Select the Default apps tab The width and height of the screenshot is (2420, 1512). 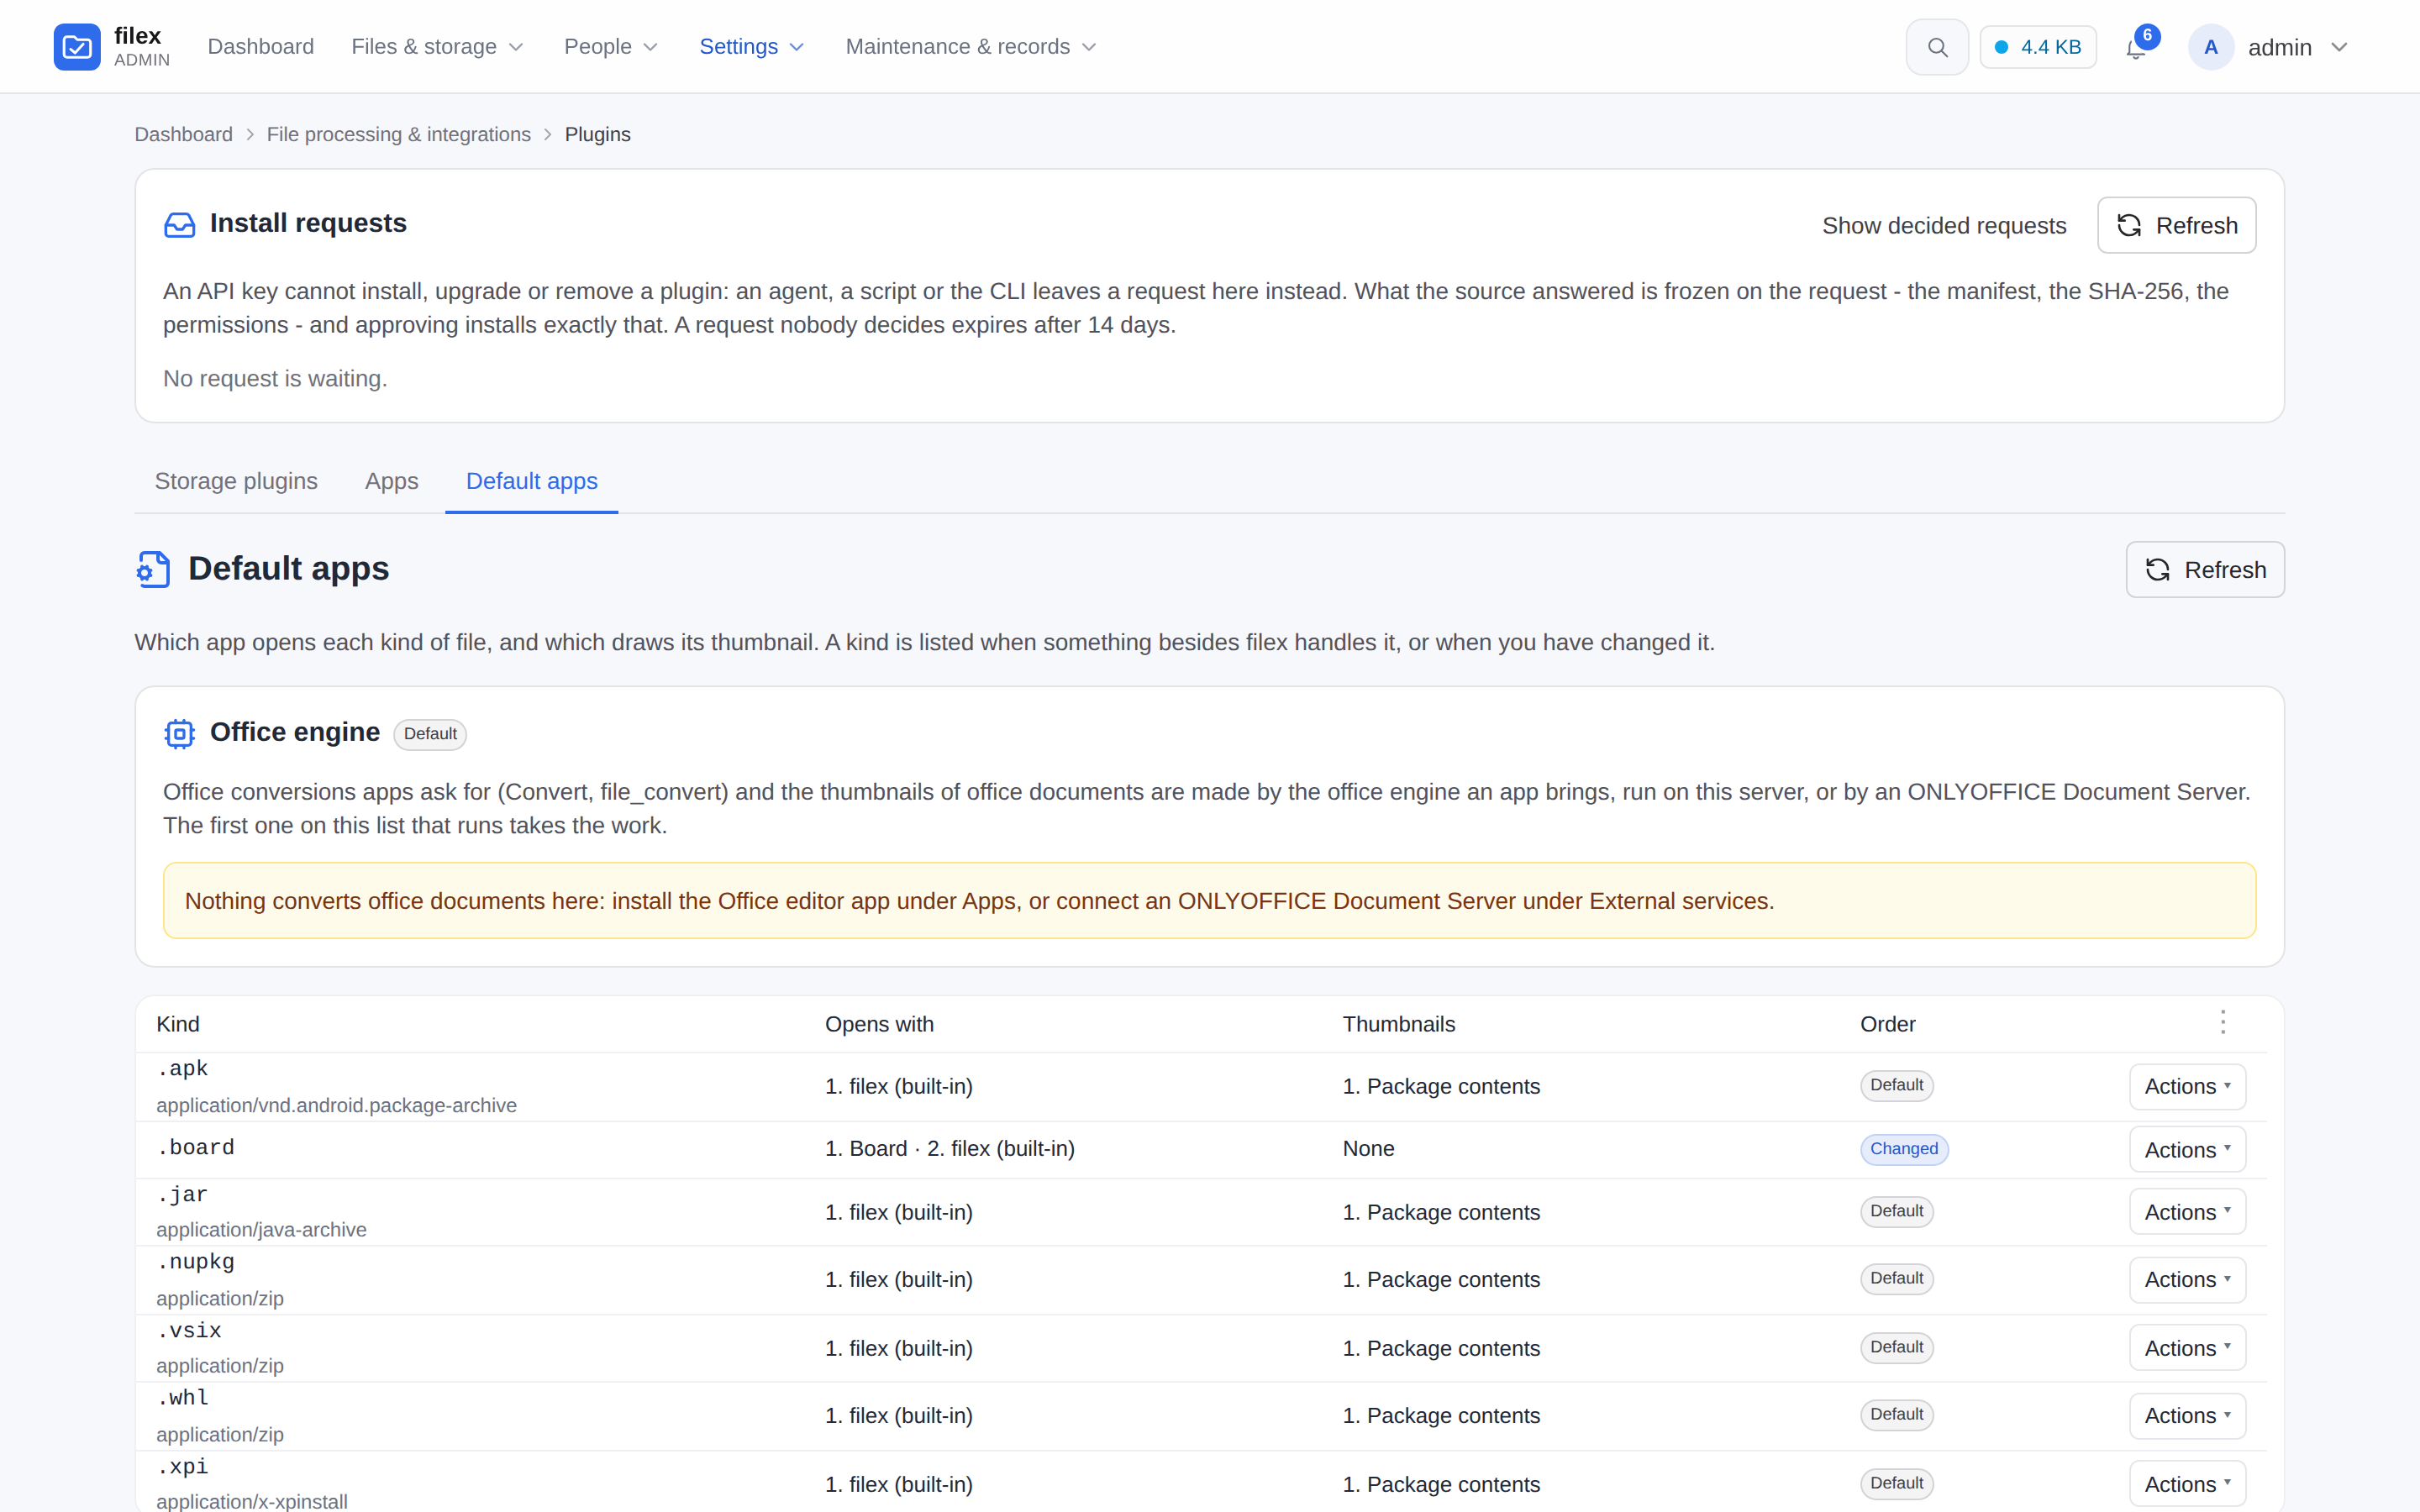pos(532,481)
